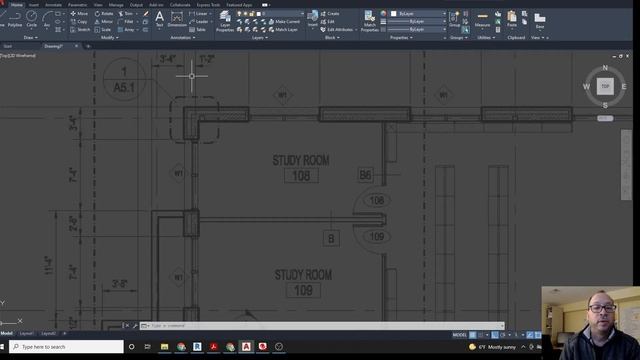Click the Edit block button
Viewport: 640px width, 360px height.
327,22
